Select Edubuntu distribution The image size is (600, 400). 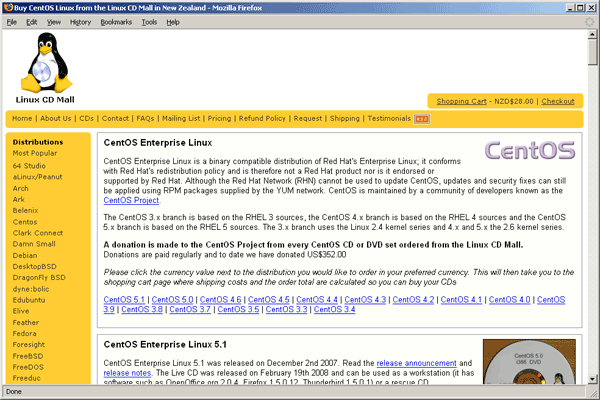pos(29,300)
